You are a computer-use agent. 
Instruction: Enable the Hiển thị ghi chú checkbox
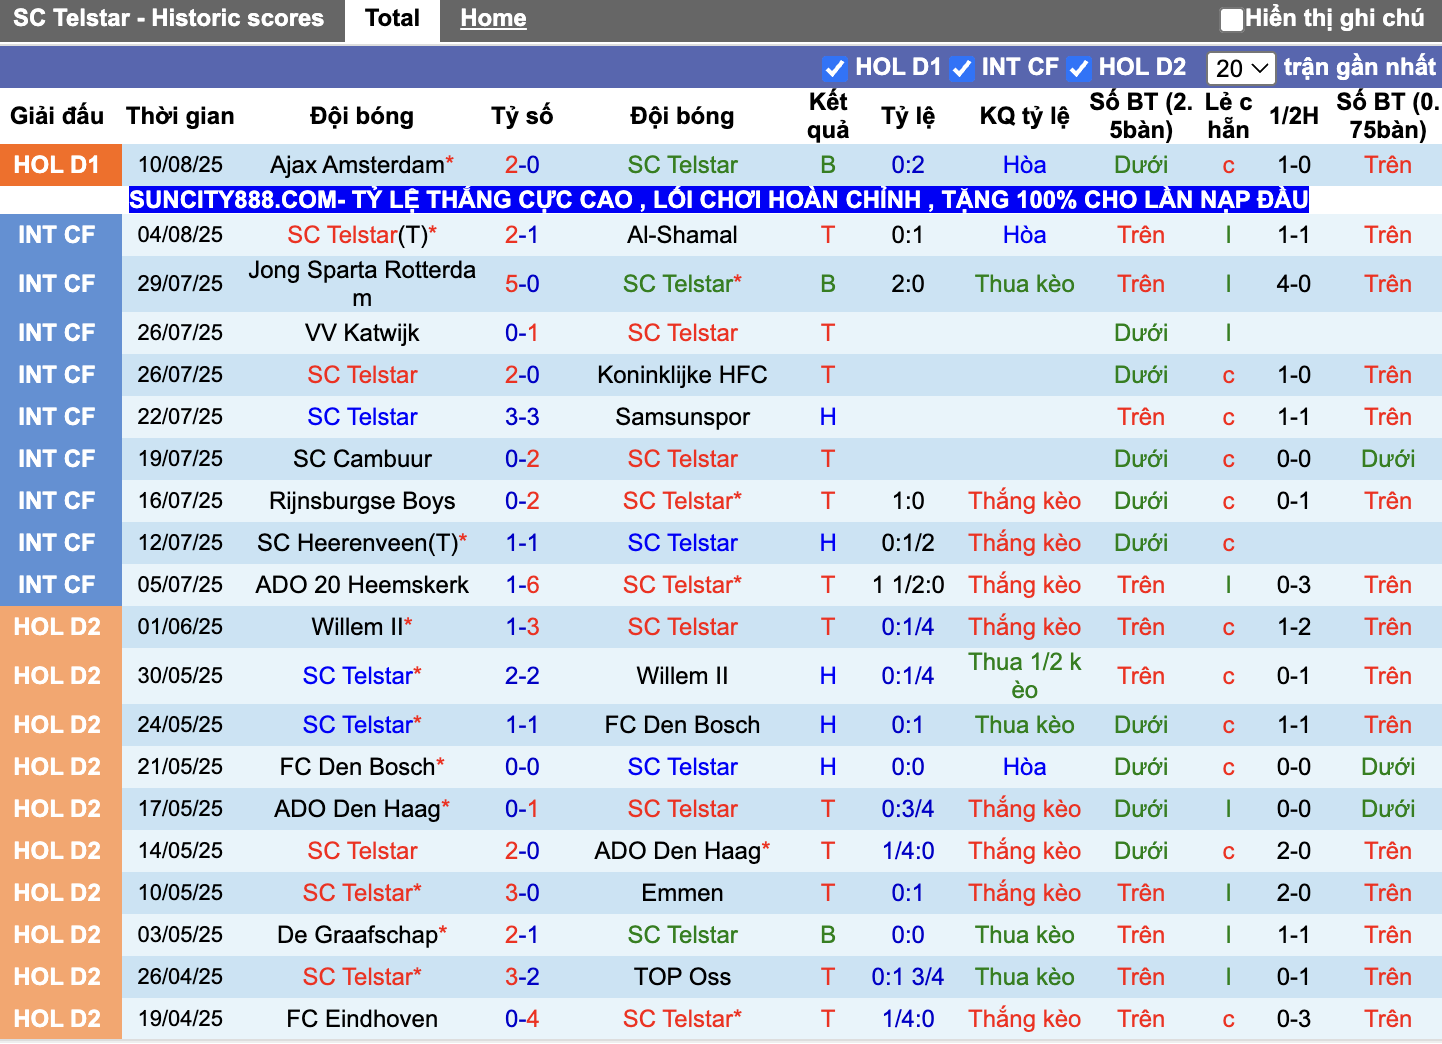click(1232, 19)
